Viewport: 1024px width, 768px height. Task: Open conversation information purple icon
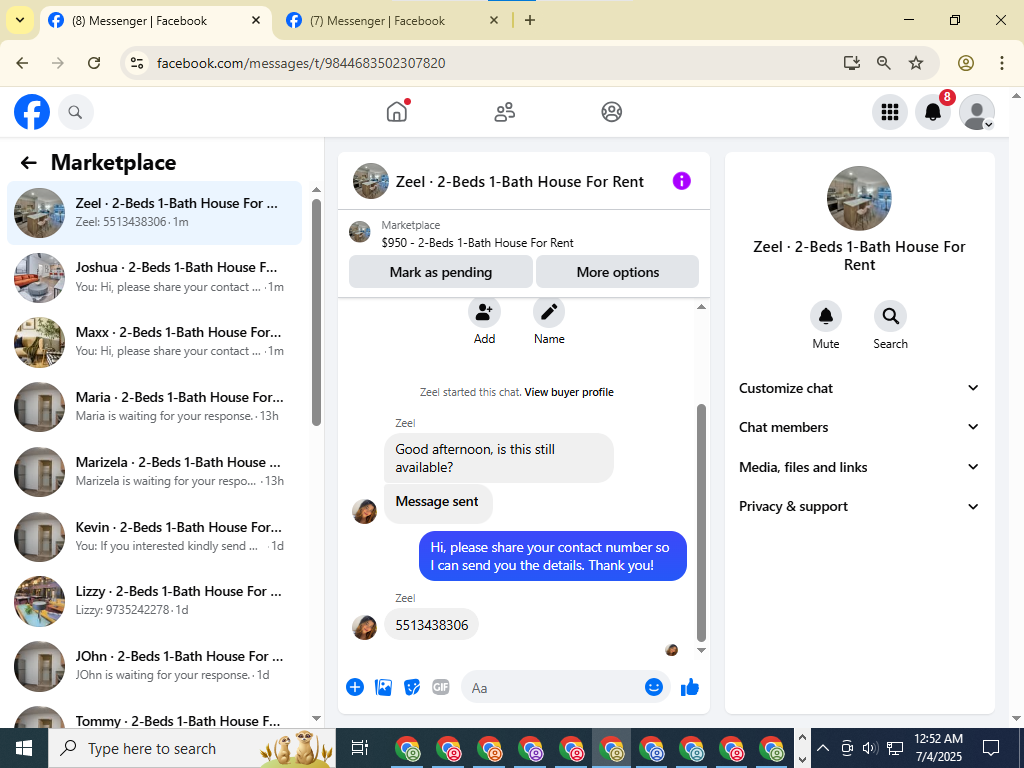pyautogui.click(x=681, y=181)
